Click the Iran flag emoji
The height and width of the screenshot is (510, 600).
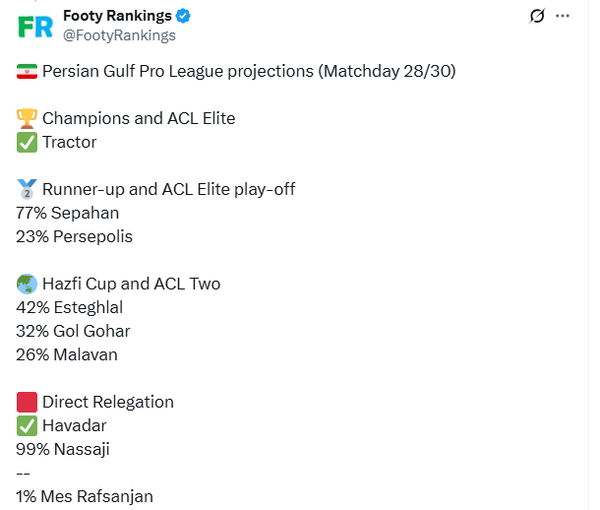pyautogui.click(x=27, y=71)
